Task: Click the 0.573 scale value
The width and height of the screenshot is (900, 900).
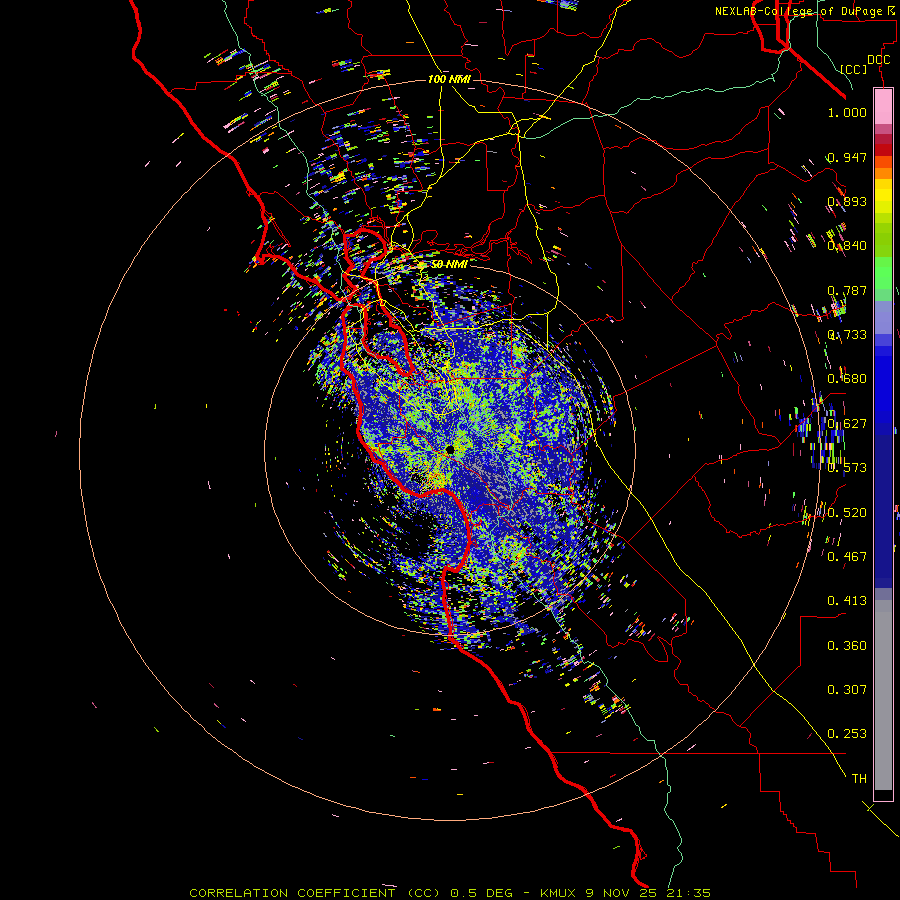Action: (x=847, y=468)
